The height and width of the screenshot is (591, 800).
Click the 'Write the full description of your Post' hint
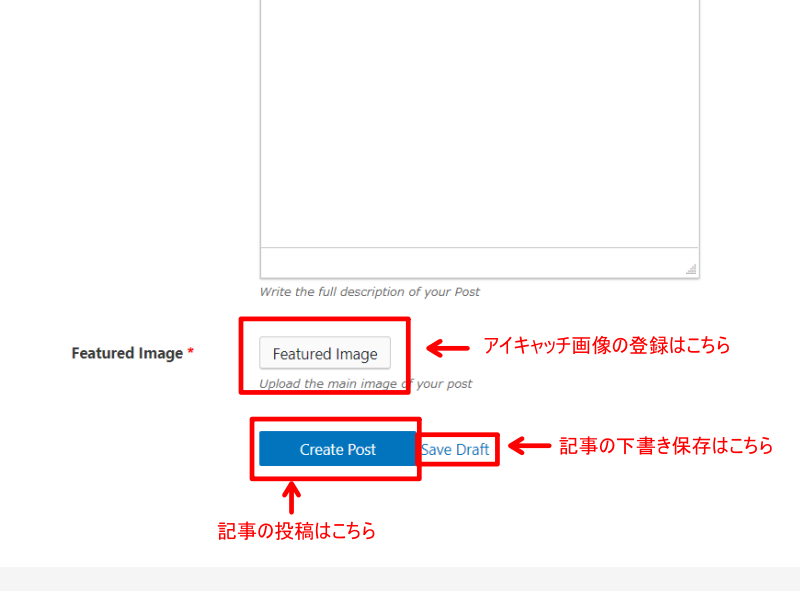(x=370, y=292)
